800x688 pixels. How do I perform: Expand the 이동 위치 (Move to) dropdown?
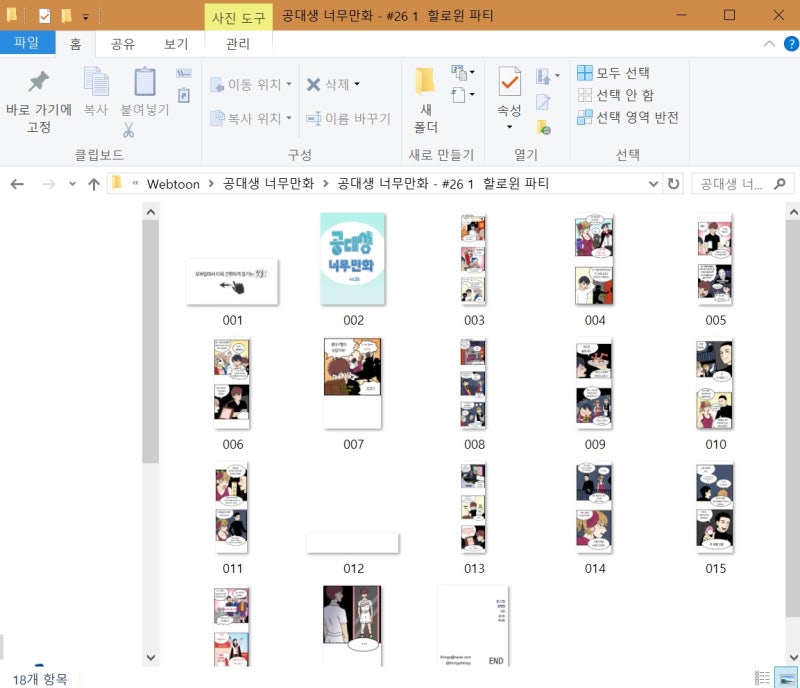coord(289,84)
